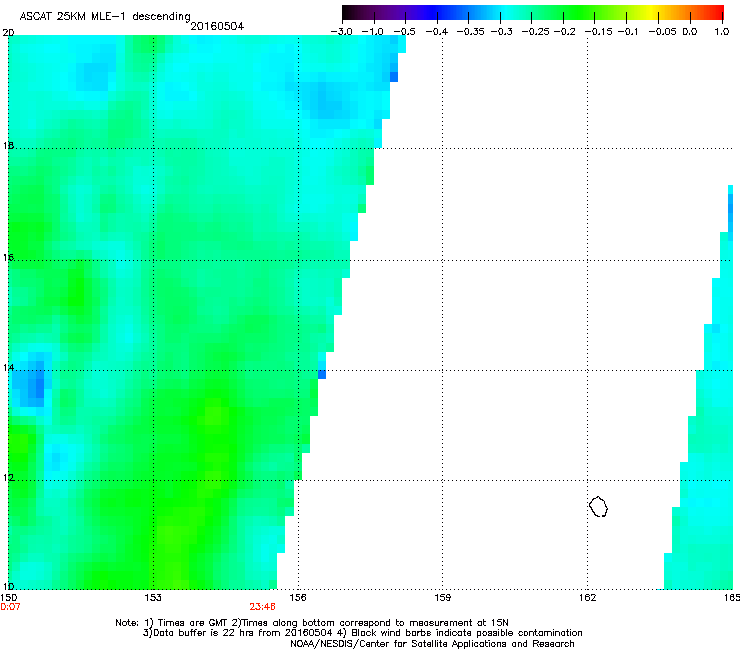Click the red time stamp 23:46

(262, 607)
